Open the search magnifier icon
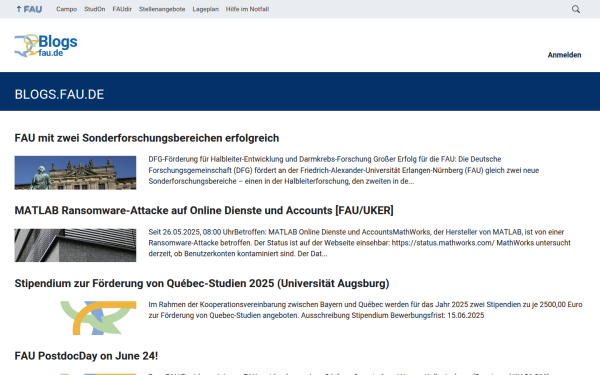 click(x=576, y=9)
